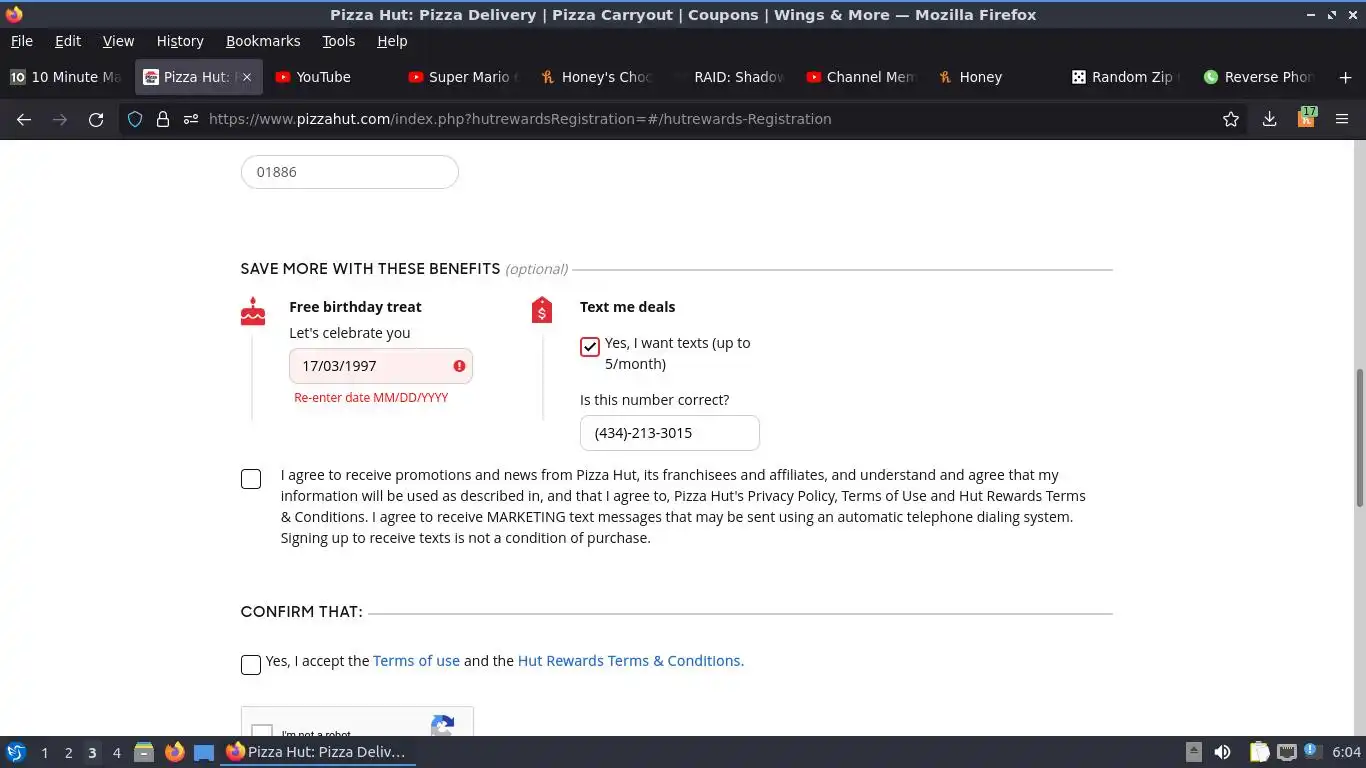Switch to virtual desktop 1
Image resolution: width=1366 pixels, height=768 pixels.
[x=44, y=753]
